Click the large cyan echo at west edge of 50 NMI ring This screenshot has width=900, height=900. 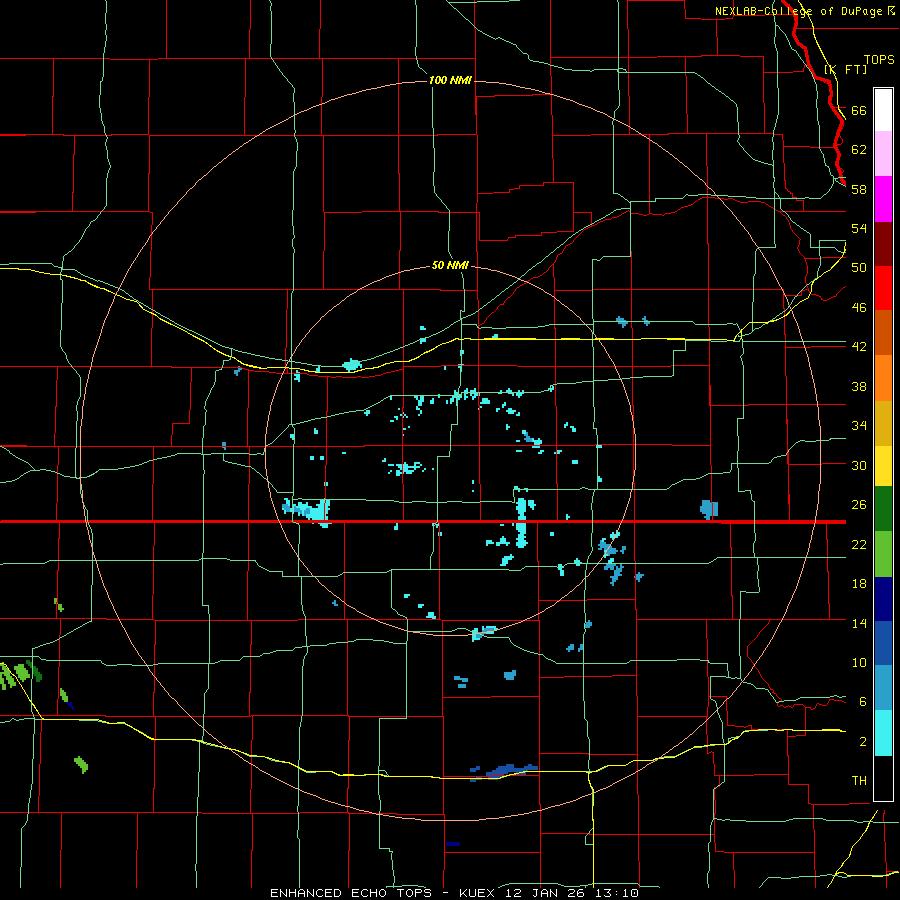307,510
